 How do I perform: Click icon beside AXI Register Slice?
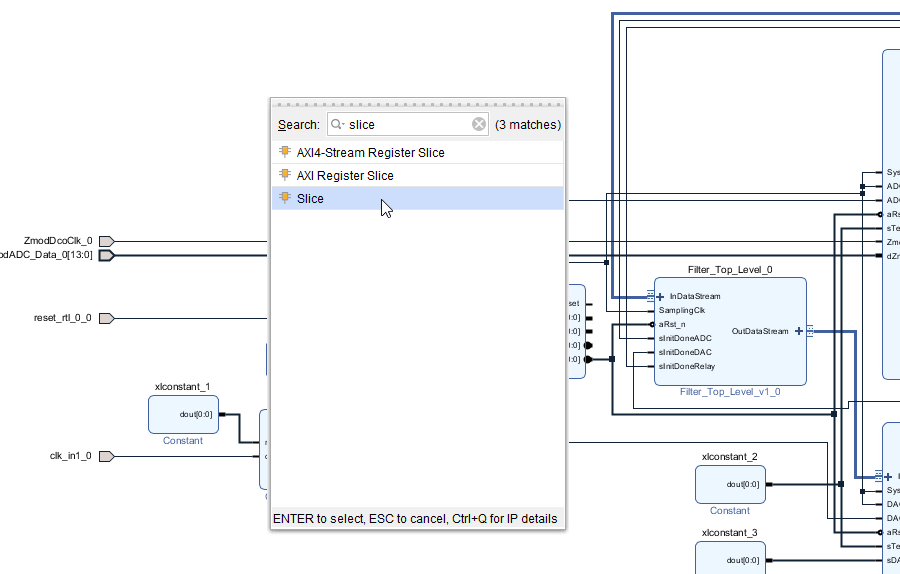click(x=285, y=174)
